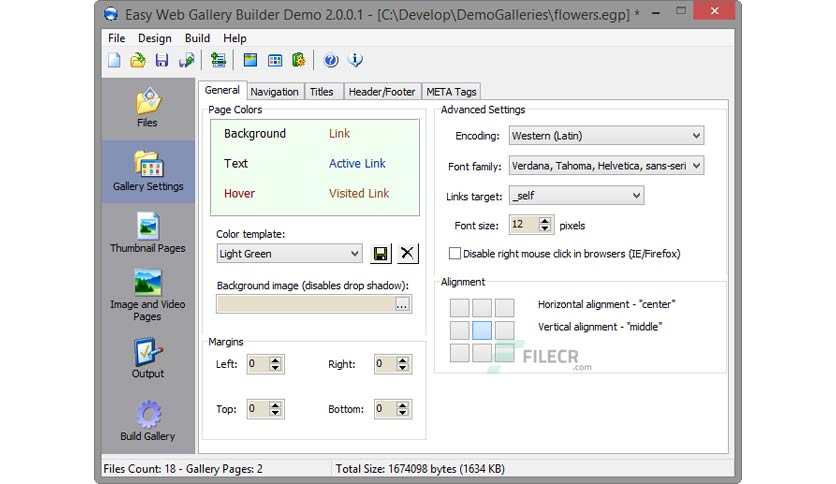Image resolution: width=836 pixels, height=484 pixels.
Task: Set alignment to middle right cell
Action: pyautogui.click(x=504, y=330)
